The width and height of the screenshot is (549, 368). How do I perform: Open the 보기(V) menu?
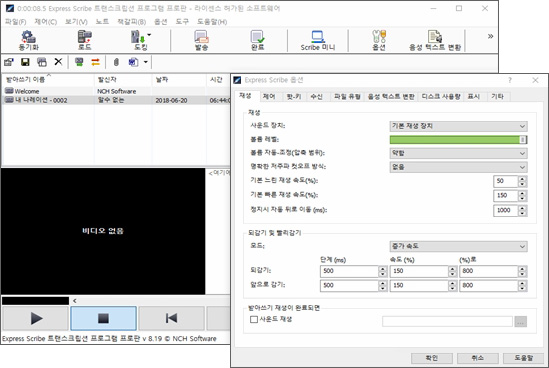pyautogui.click(x=76, y=22)
